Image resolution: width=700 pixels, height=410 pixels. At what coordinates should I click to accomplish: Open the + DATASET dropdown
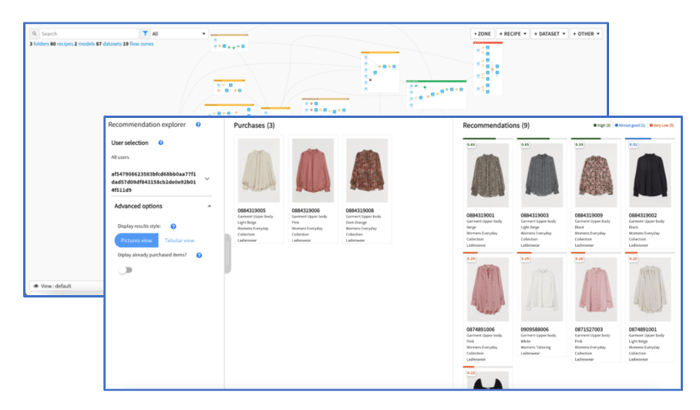pyautogui.click(x=550, y=33)
